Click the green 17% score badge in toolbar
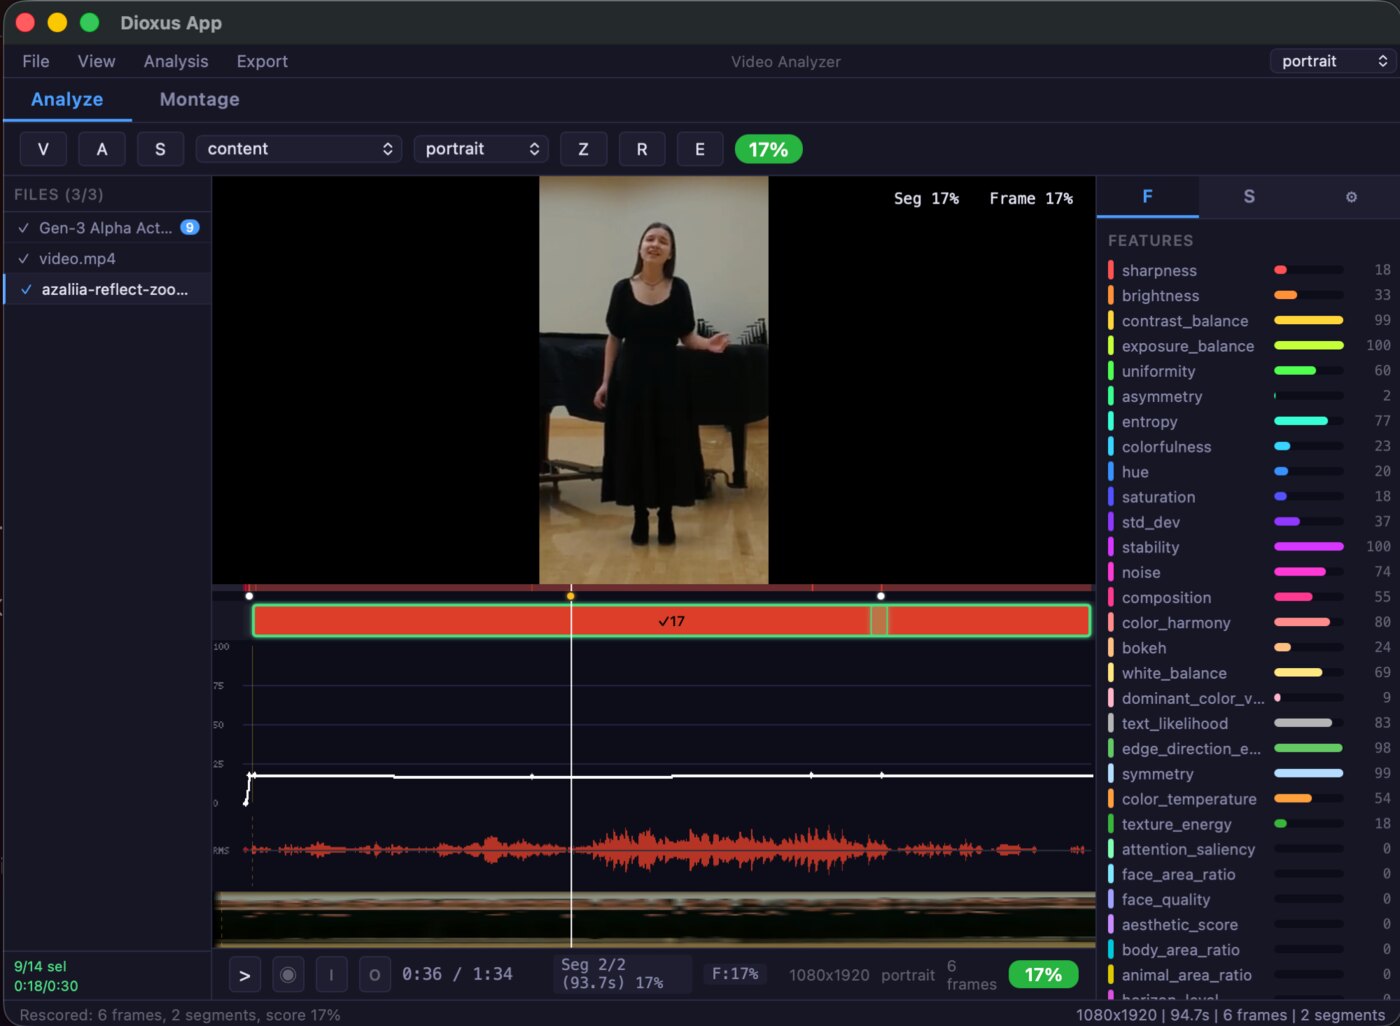 tap(768, 149)
